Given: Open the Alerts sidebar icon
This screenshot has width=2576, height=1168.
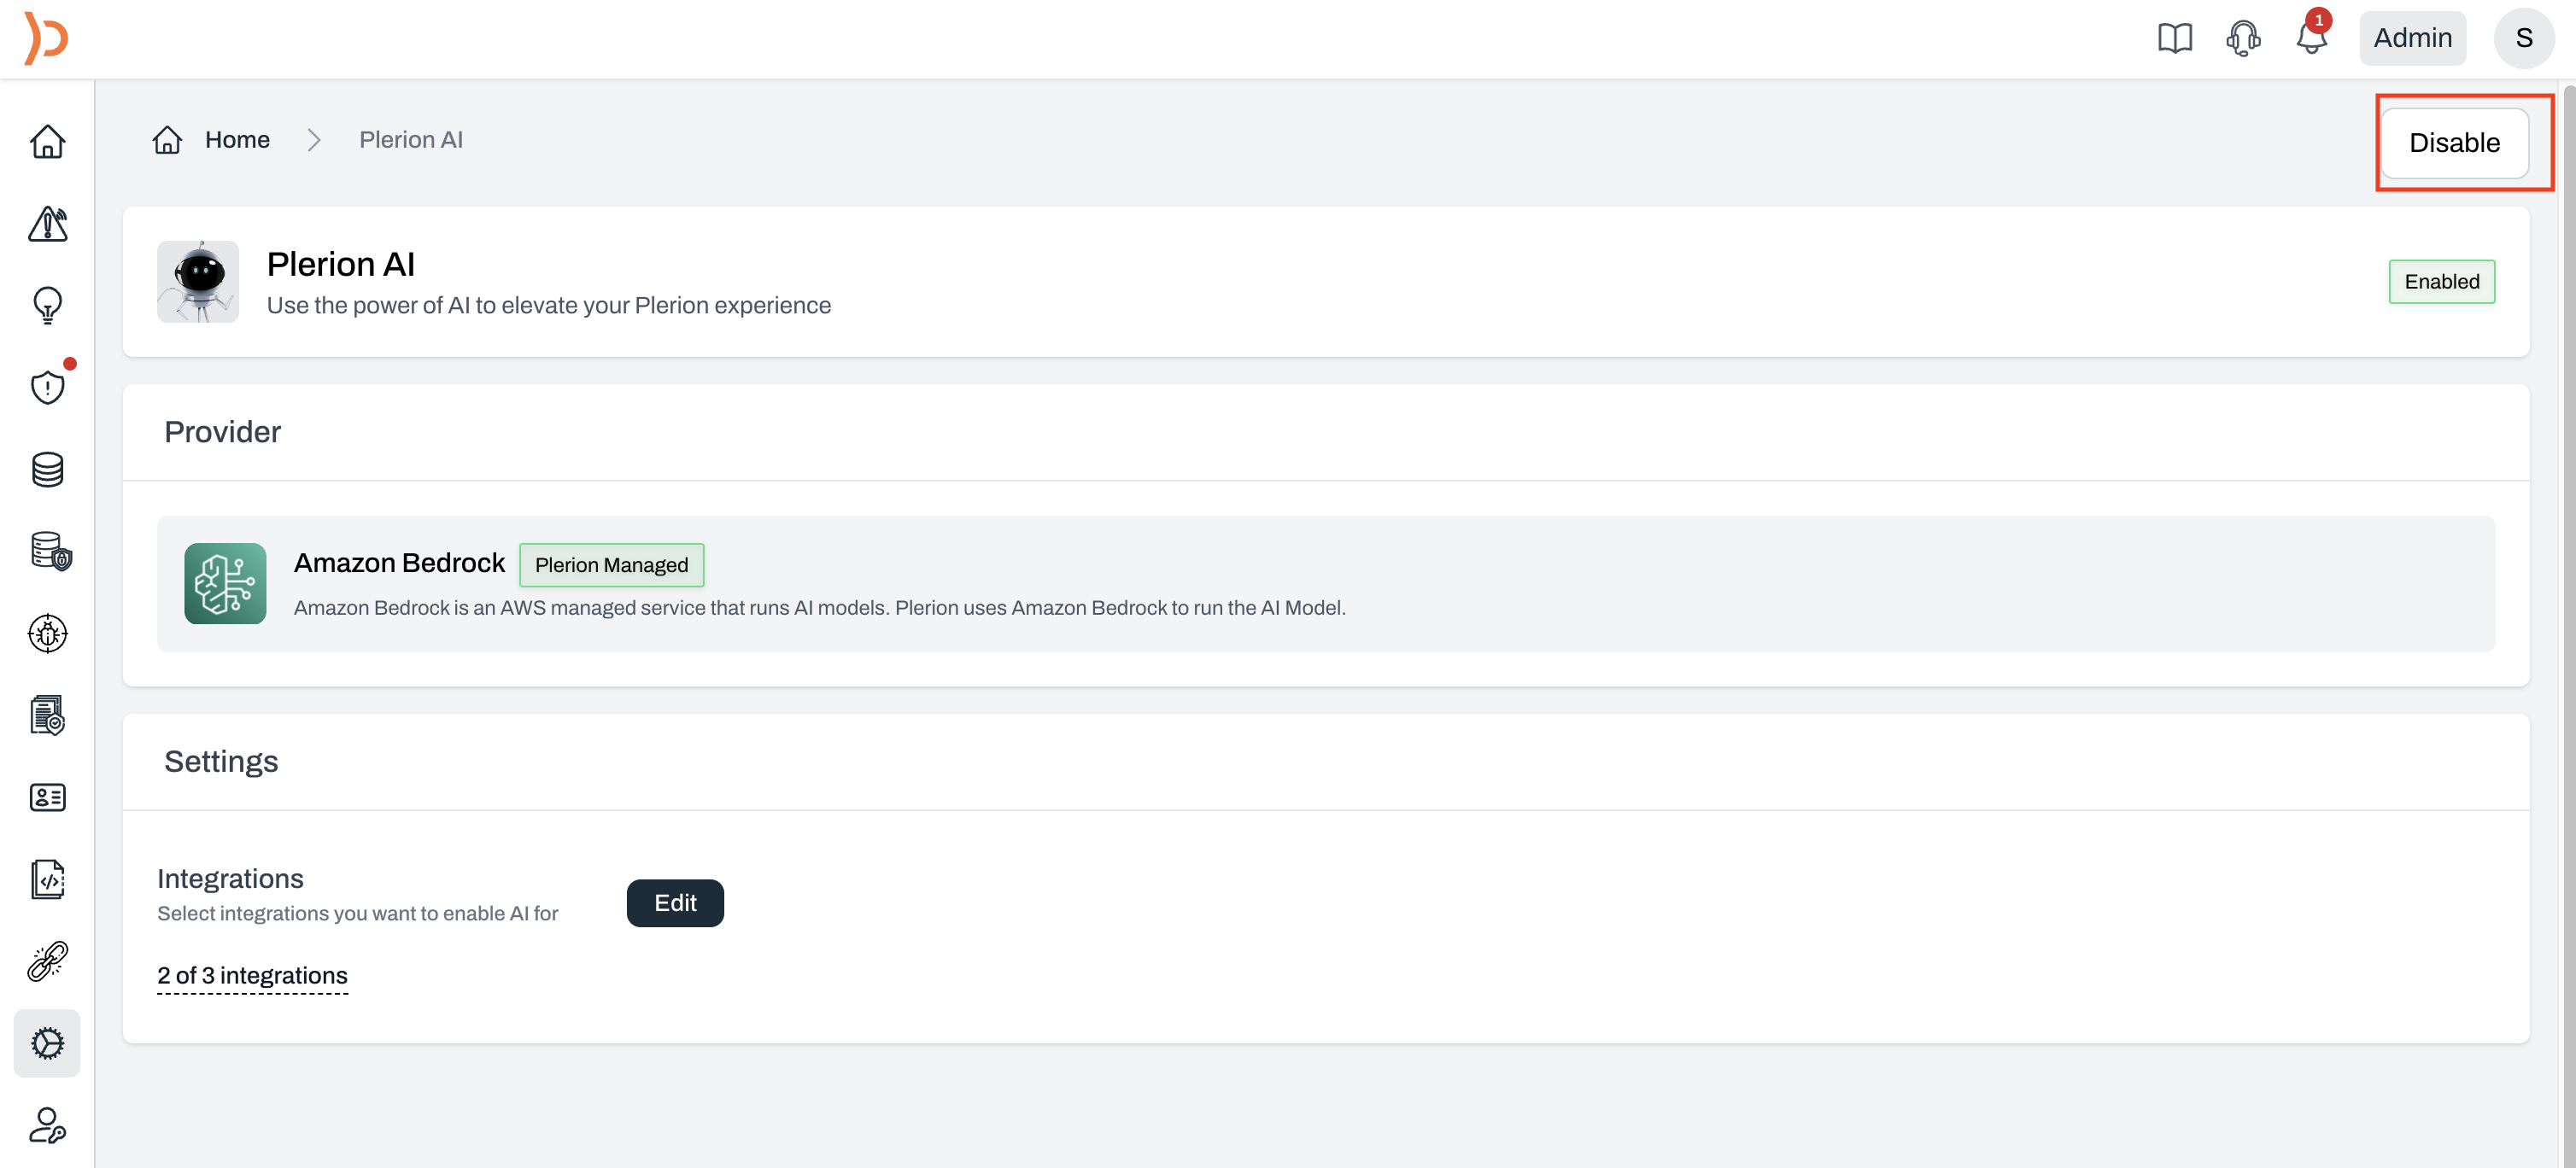Looking at the screenshot, I should pyautogui.click(x=47, y=223).
